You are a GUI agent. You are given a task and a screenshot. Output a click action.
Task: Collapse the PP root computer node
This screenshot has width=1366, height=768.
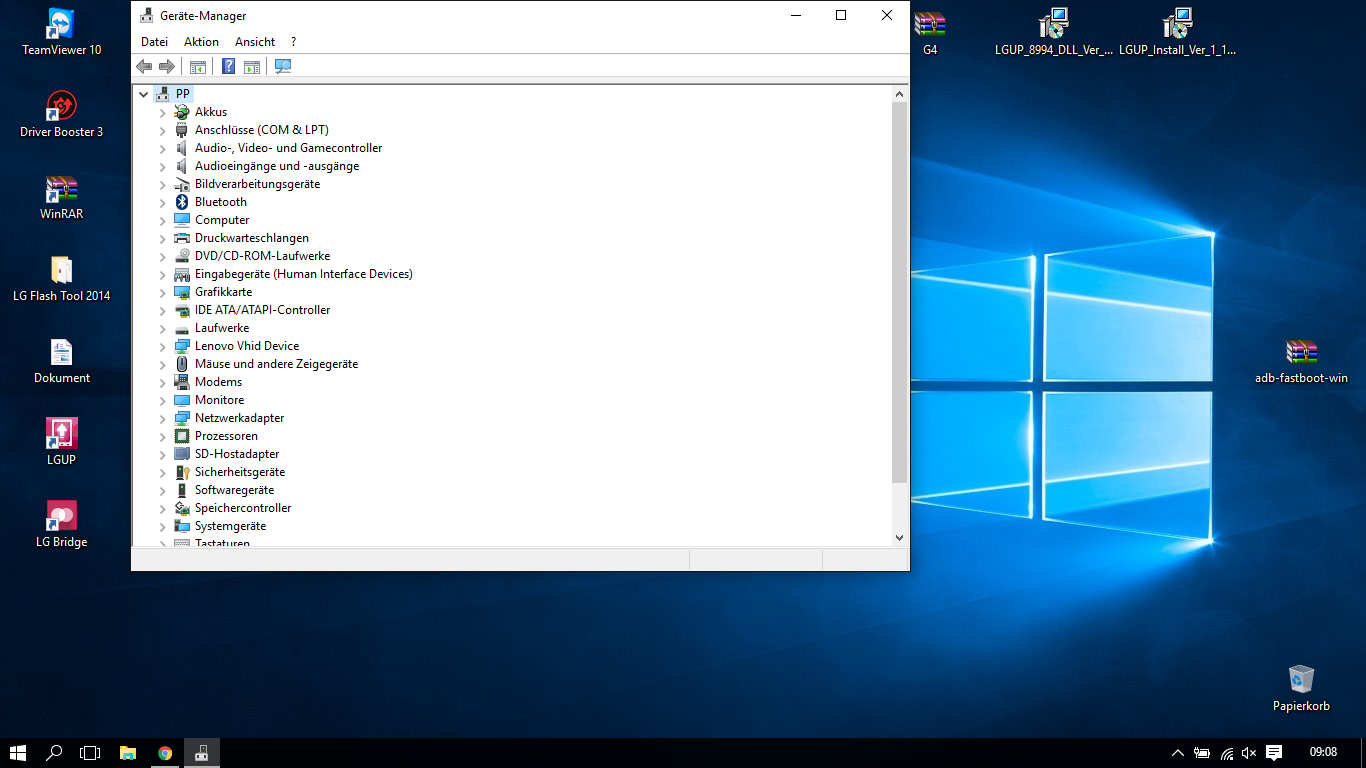point(144,94)
